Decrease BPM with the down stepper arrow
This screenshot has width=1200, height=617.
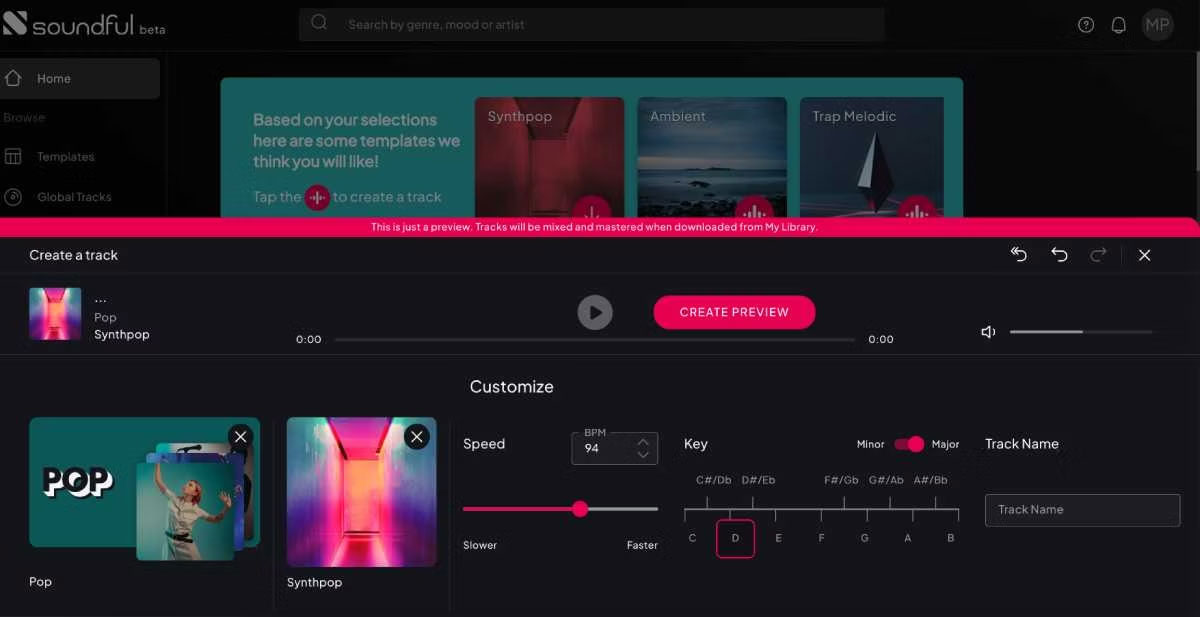[x=643, y=454]
